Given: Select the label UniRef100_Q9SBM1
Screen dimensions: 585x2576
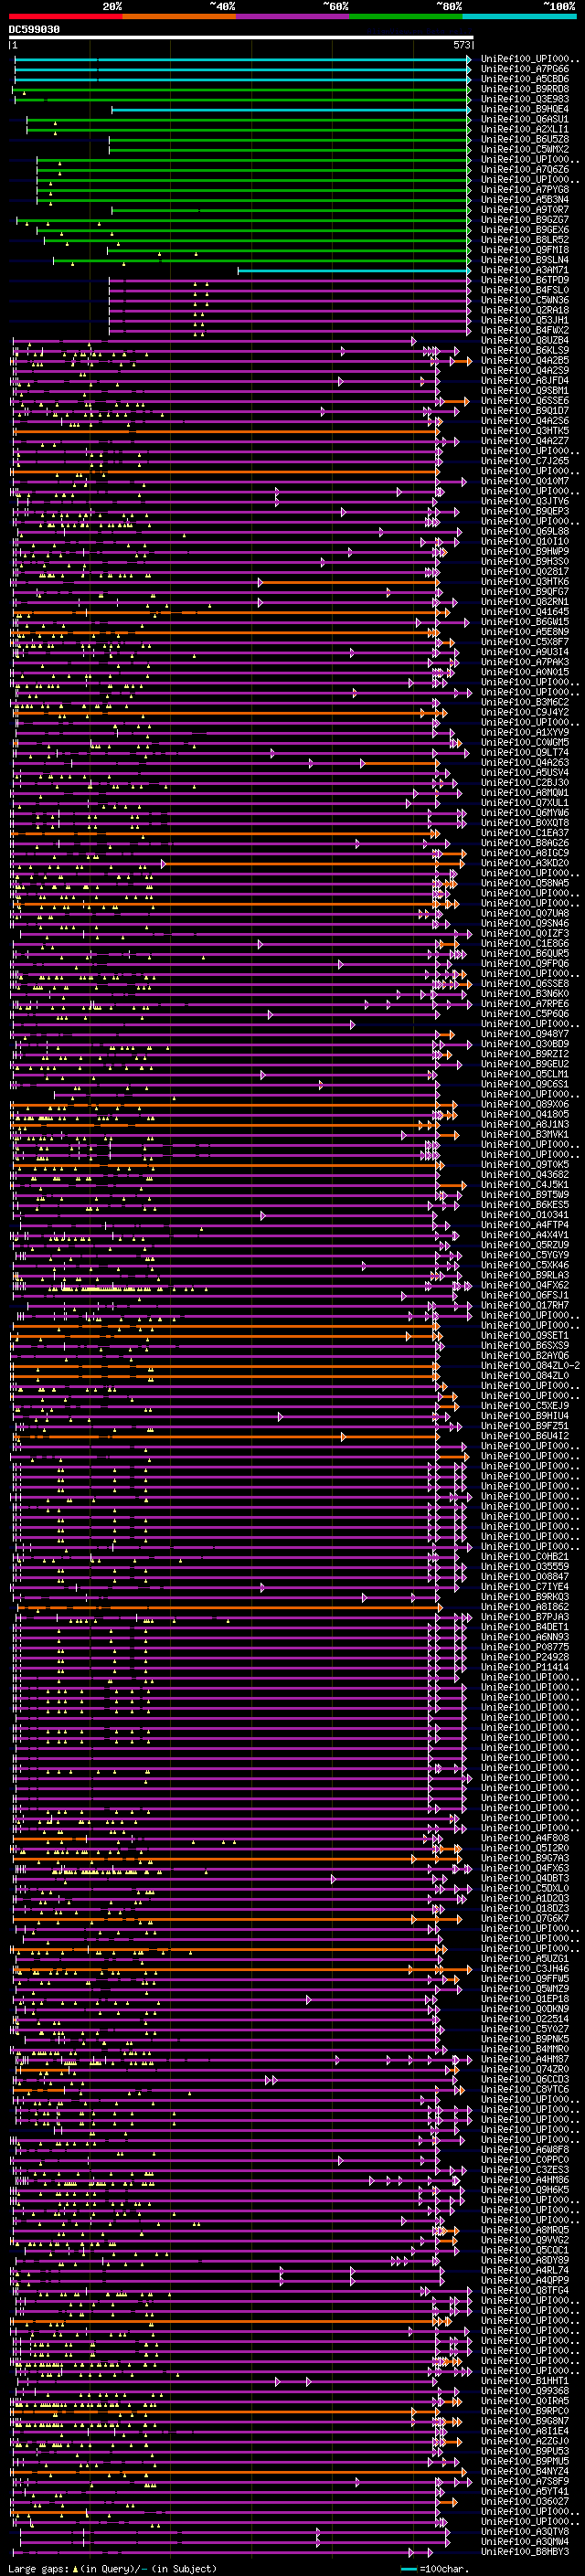Looking at the screenshot, I should click(x=525, y=391).
